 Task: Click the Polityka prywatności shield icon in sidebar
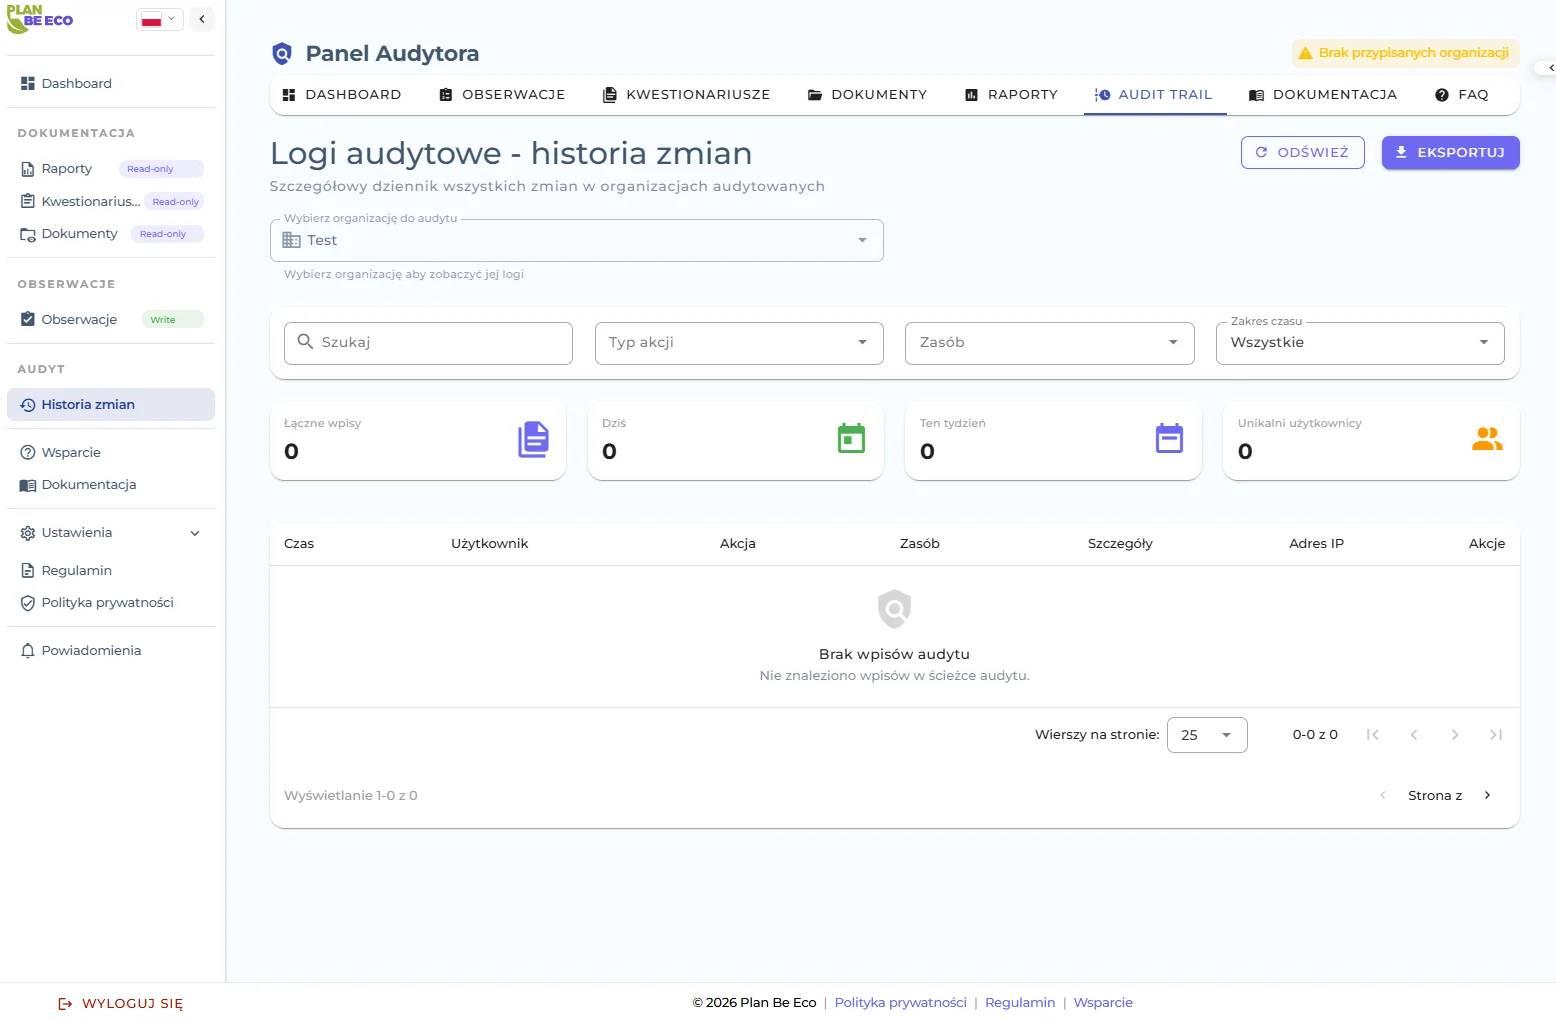tap(27, 602)
